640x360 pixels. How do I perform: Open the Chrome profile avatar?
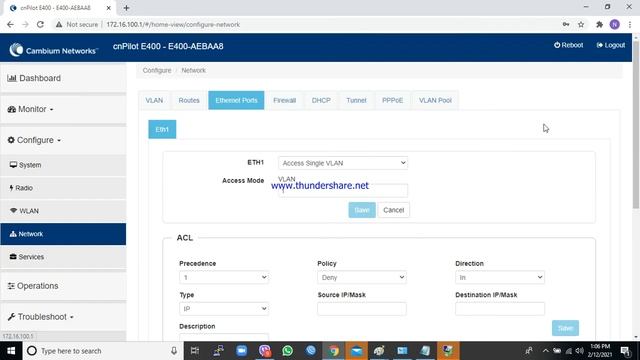(614, 24)
